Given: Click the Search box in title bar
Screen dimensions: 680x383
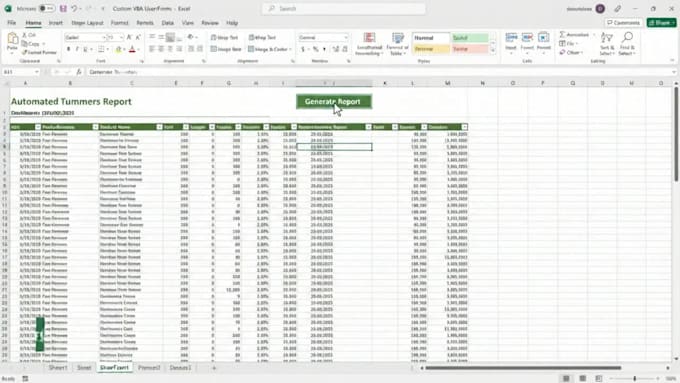Looking at the screenshot, I should click(x=343, y=9).
